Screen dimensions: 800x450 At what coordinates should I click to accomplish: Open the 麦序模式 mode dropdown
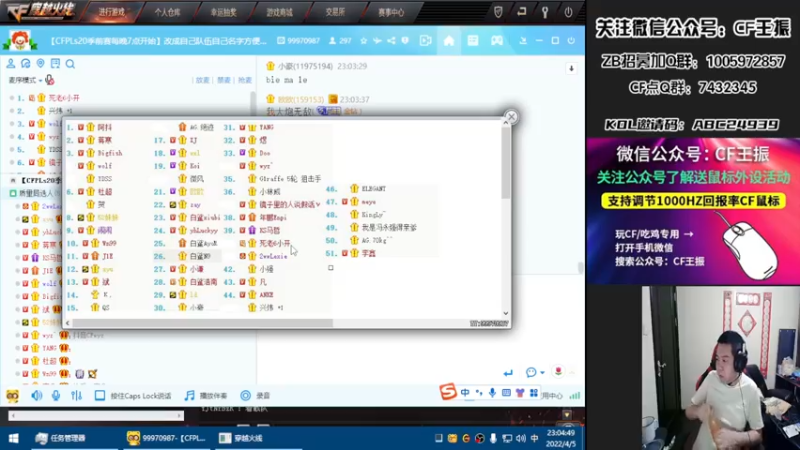[25, 80]
